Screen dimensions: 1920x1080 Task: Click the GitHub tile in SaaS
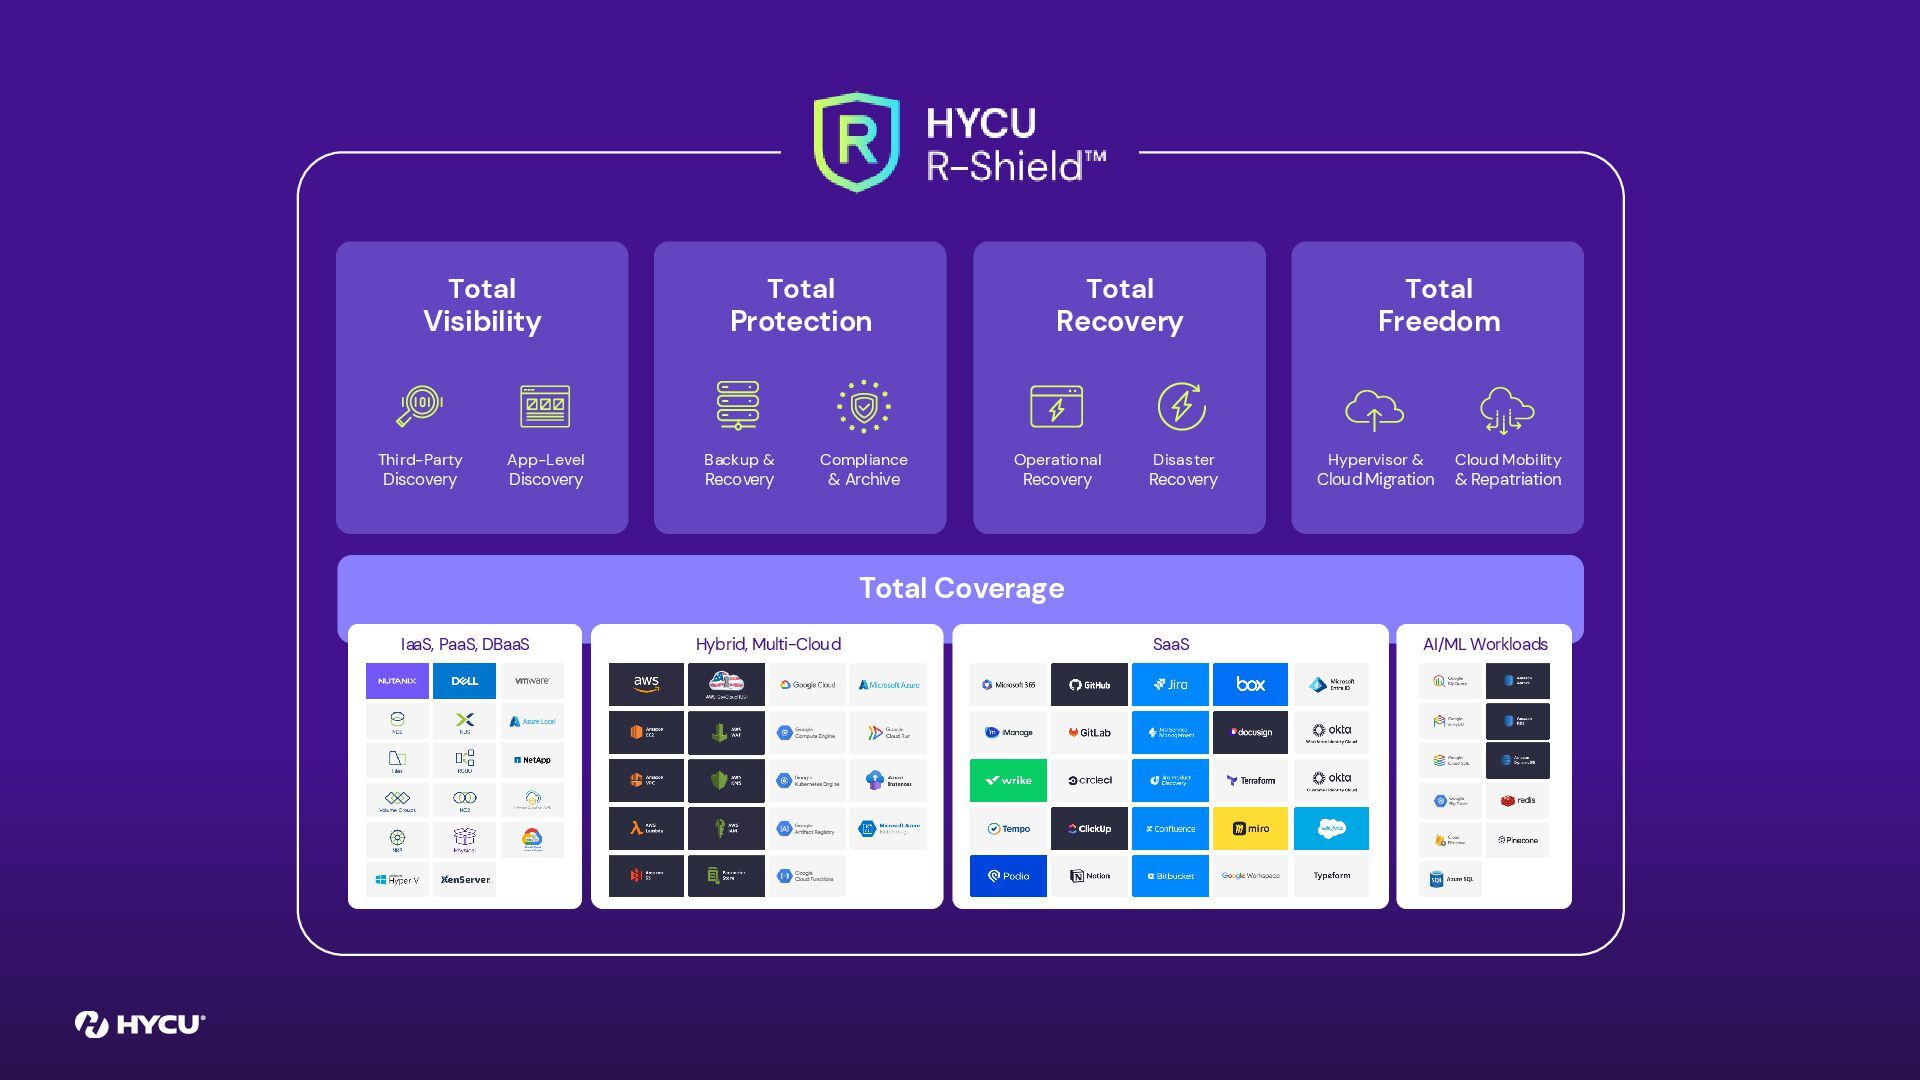[x=1089, y=685]
